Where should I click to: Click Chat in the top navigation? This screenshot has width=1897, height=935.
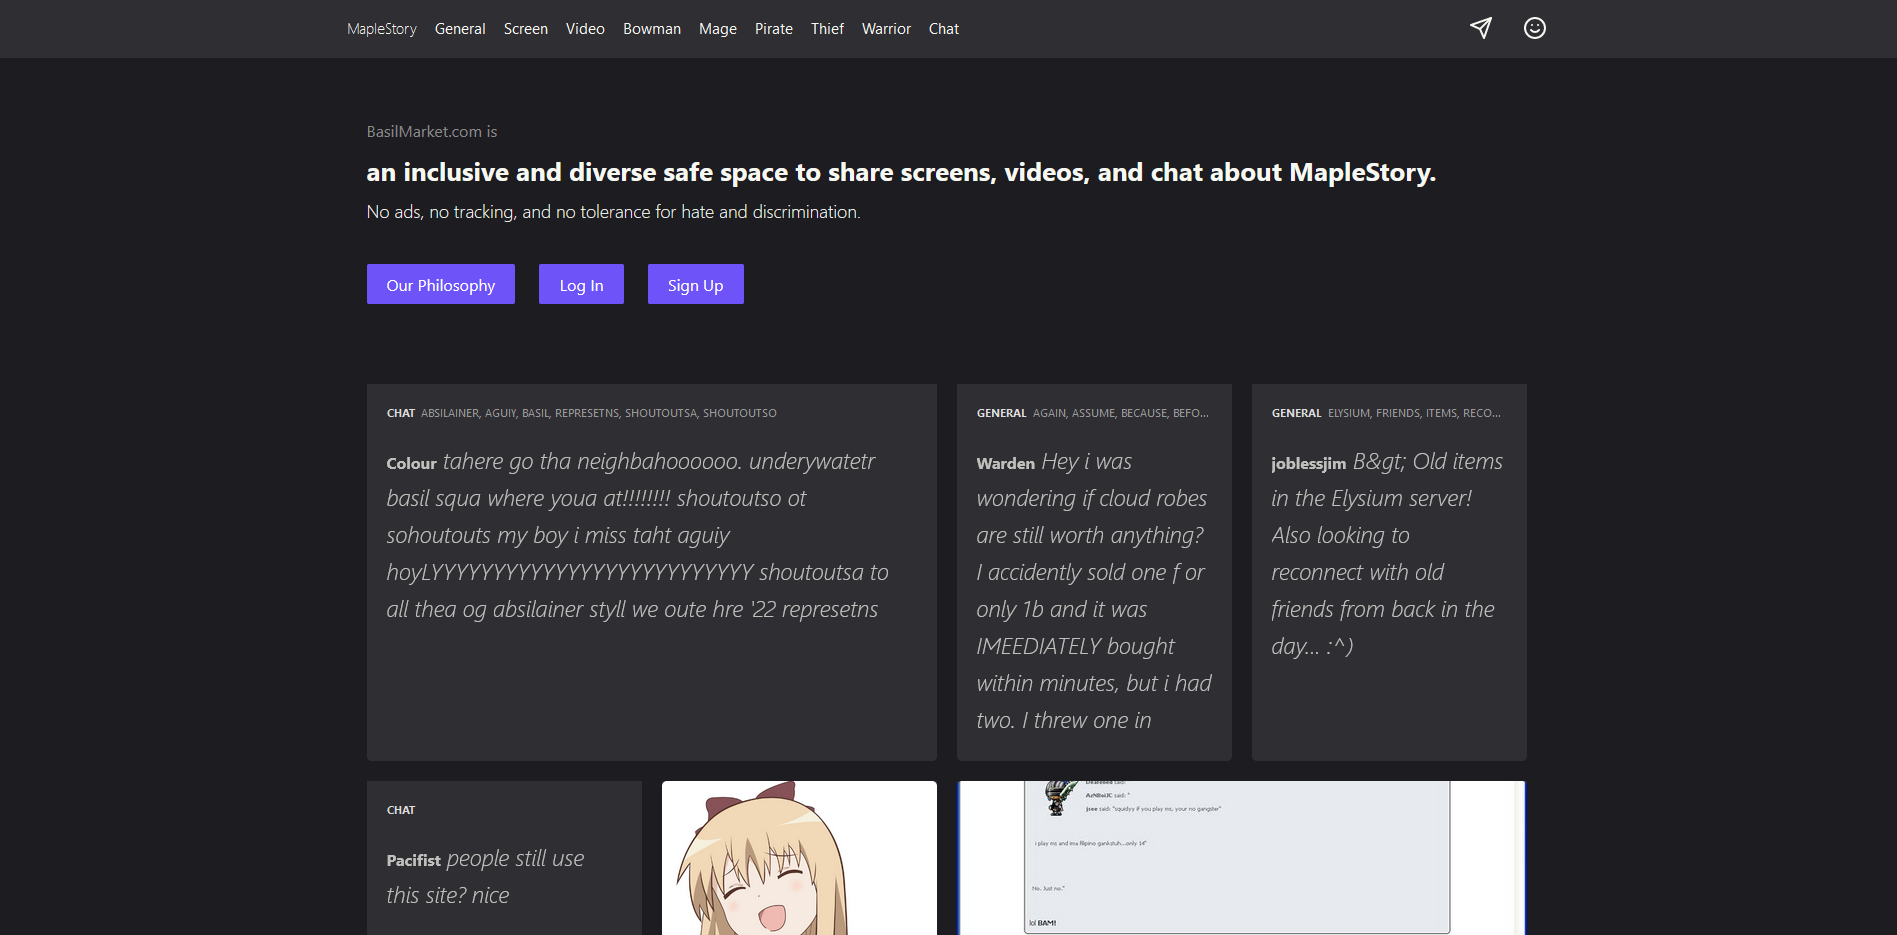943,29
